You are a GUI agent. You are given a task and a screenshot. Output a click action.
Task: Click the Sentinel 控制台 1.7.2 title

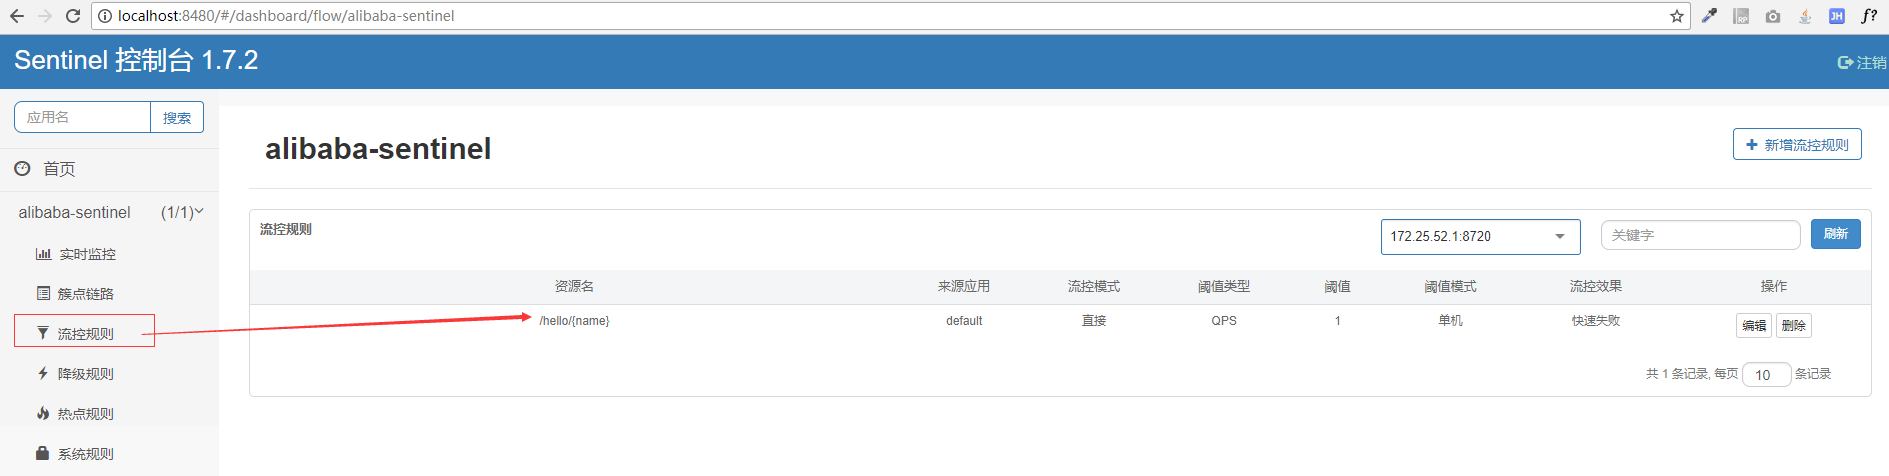pos(136,60)
